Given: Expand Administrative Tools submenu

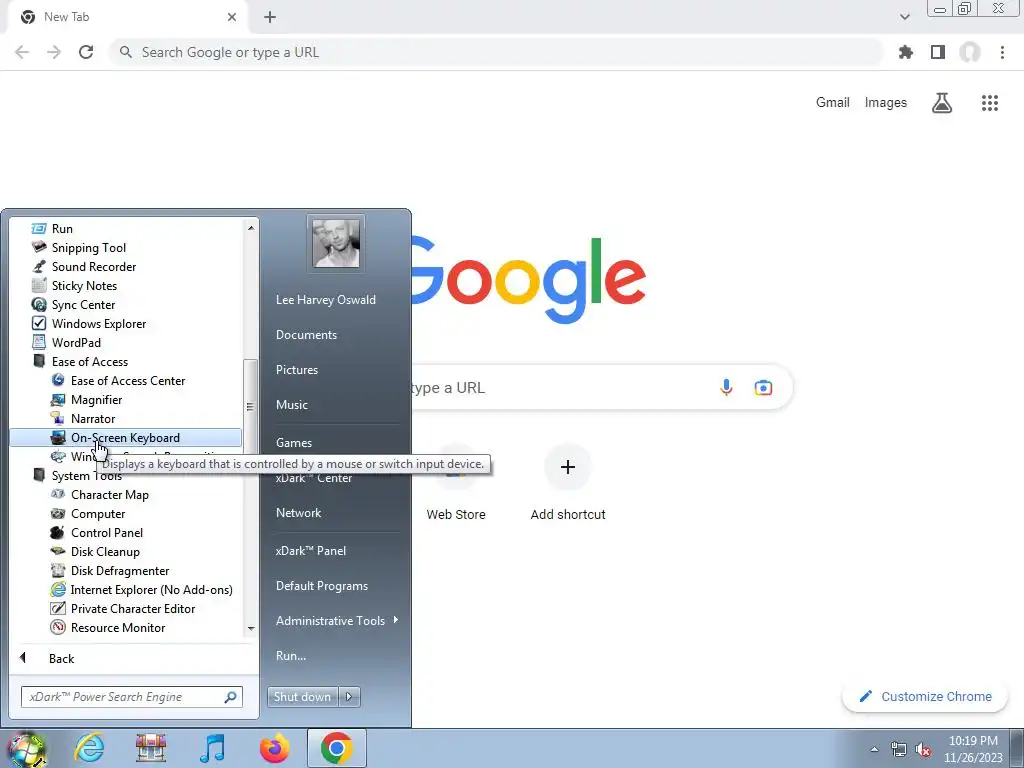Looking at the screenshot, I should [336, 620].
